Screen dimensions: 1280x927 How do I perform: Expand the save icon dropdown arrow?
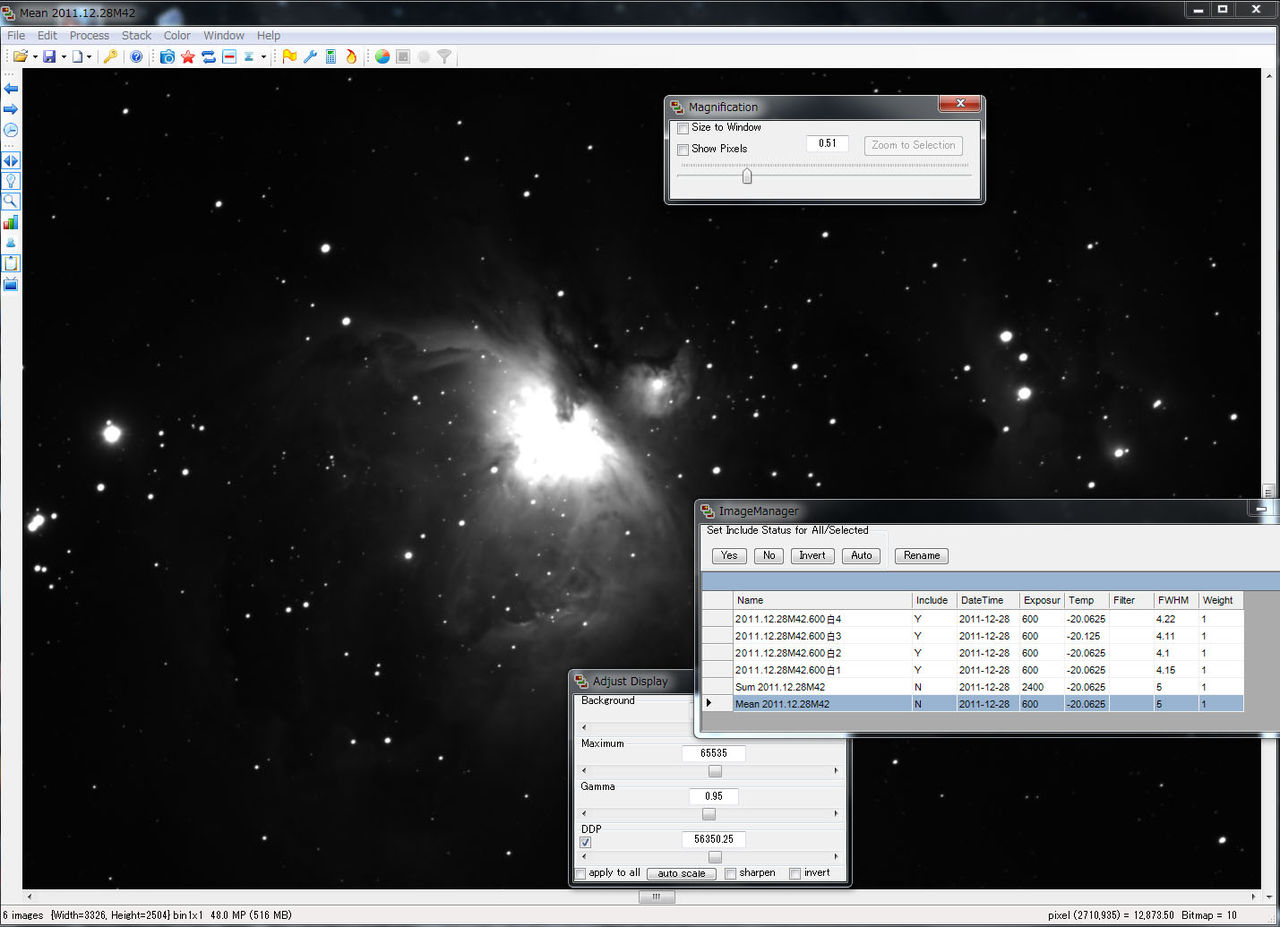click(x=63, y=57)
